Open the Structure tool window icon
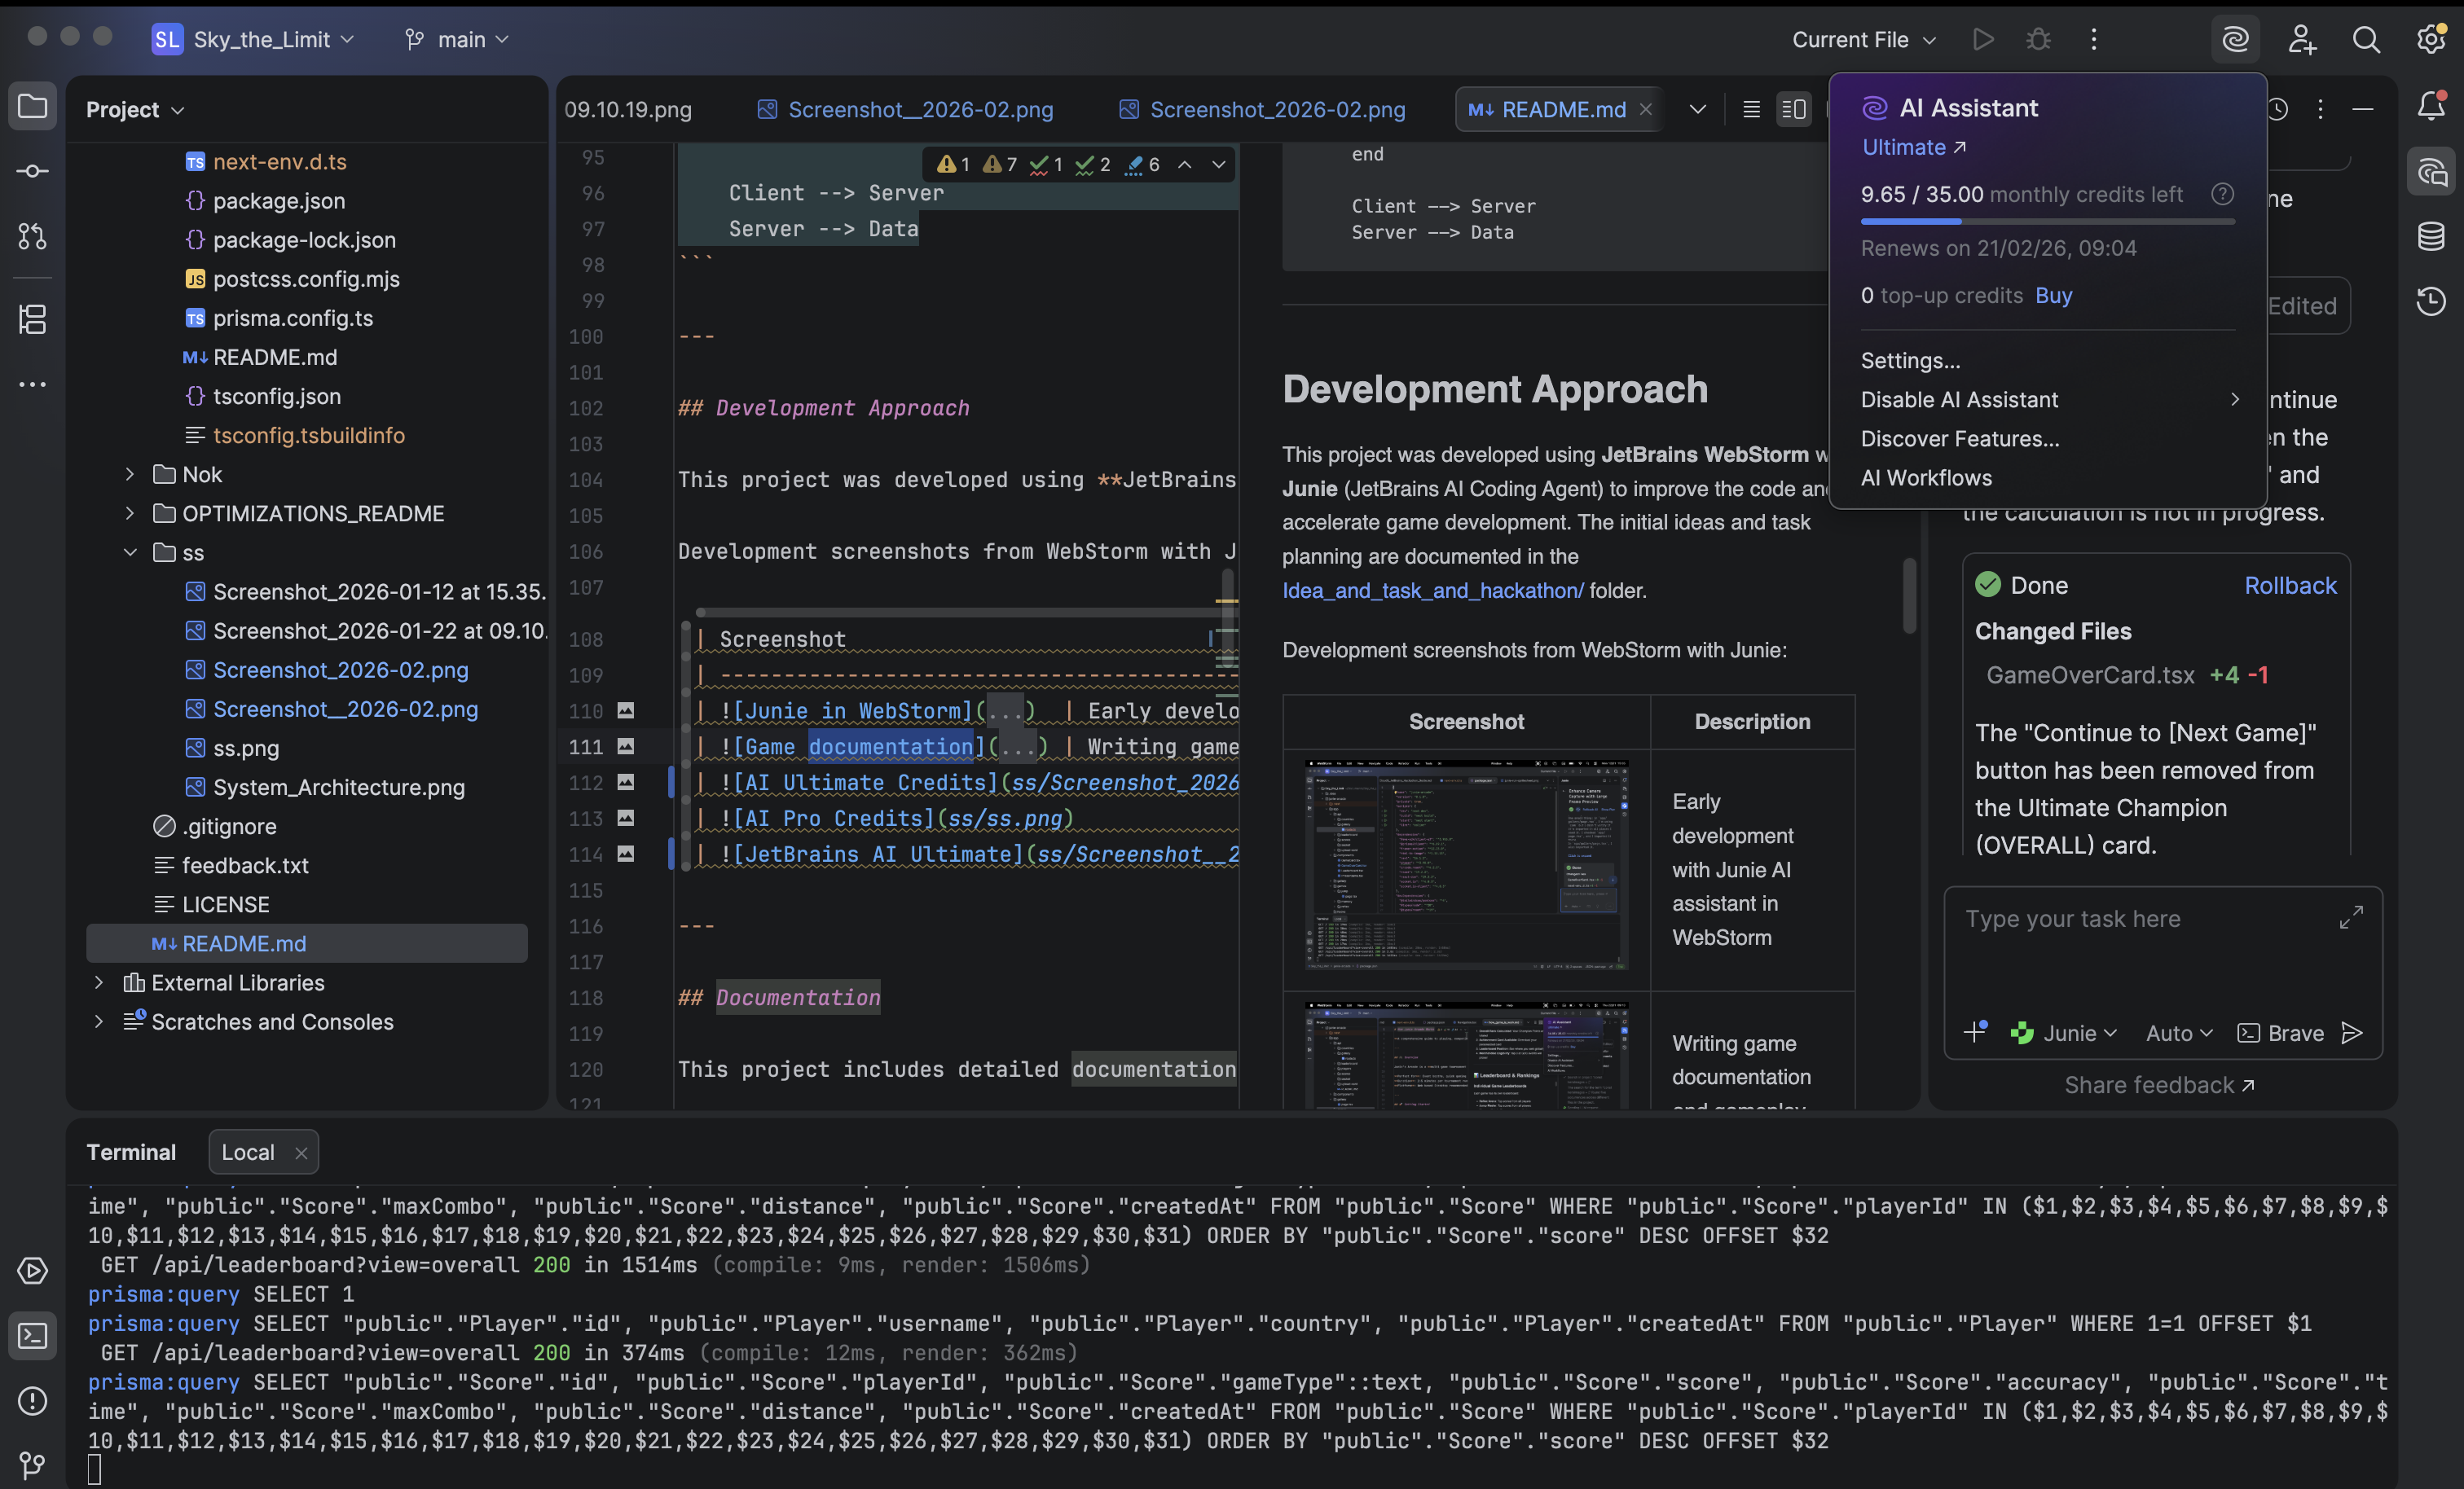Image resolution: width=2464 pixels, height=1489 pixels. [32, 320]
